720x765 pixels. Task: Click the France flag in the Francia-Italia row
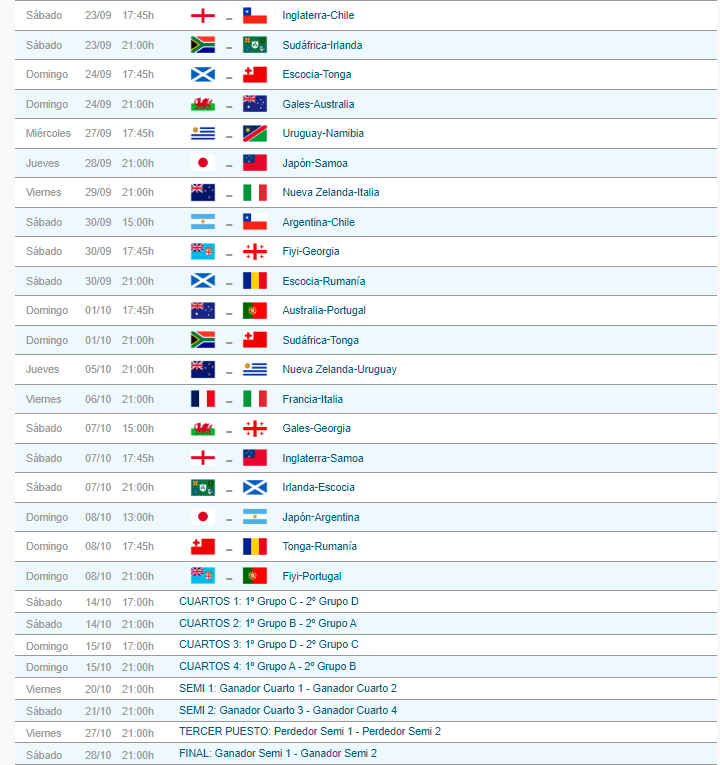203,399
